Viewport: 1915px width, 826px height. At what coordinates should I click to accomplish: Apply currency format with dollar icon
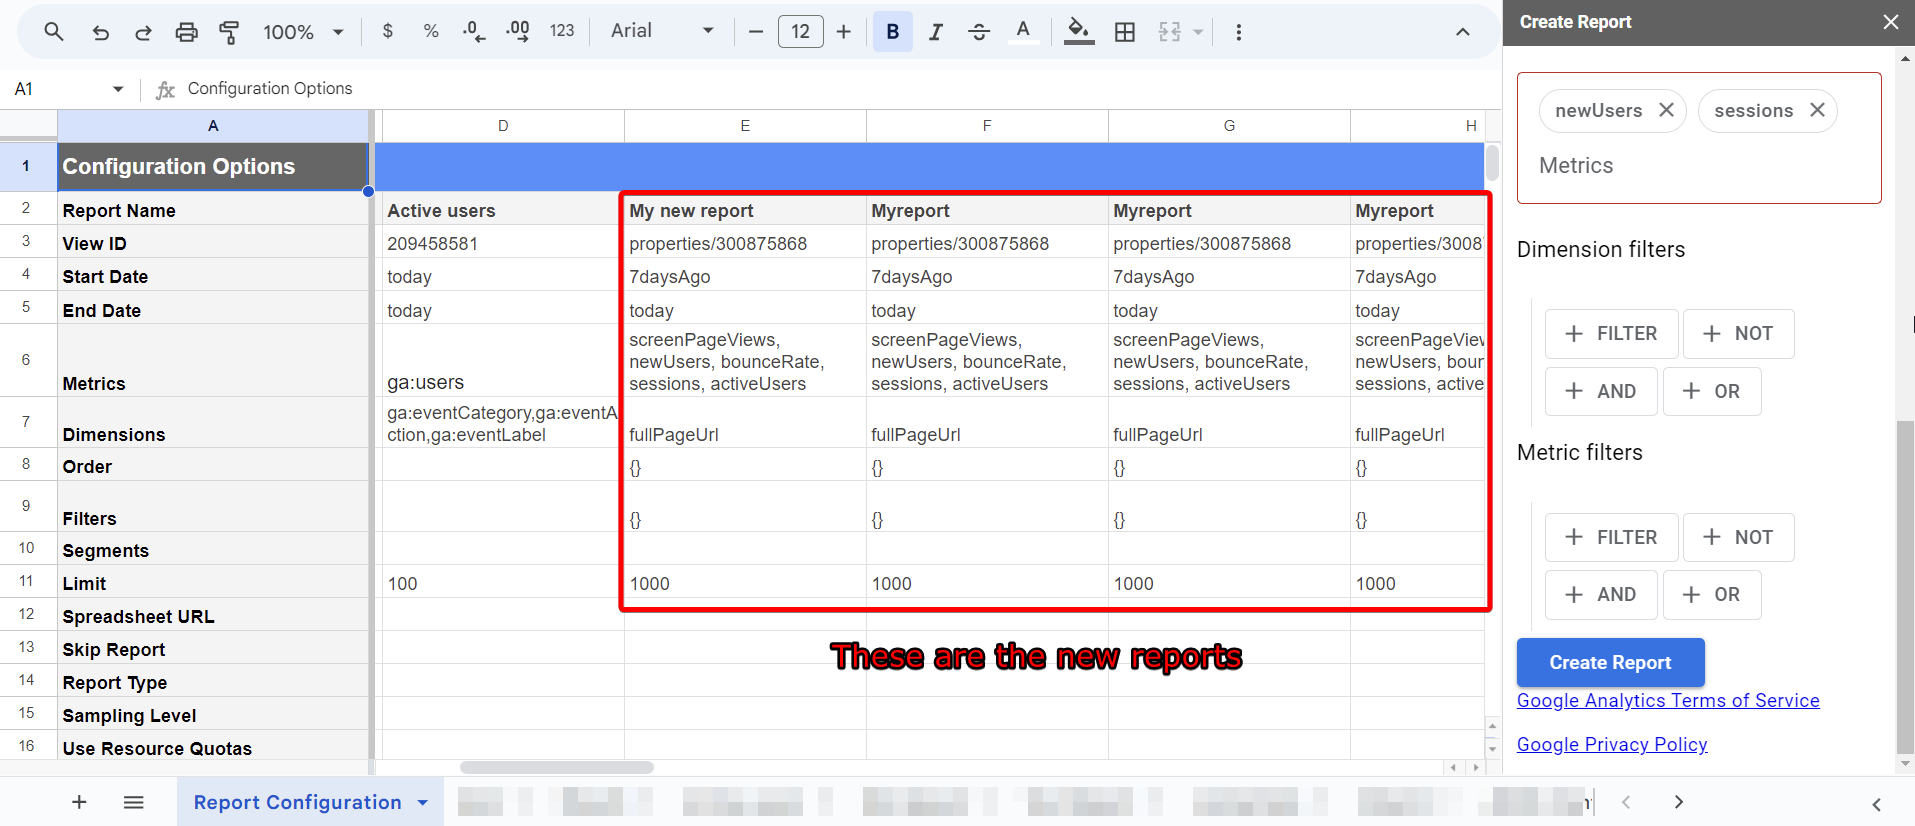coord(388,32)
